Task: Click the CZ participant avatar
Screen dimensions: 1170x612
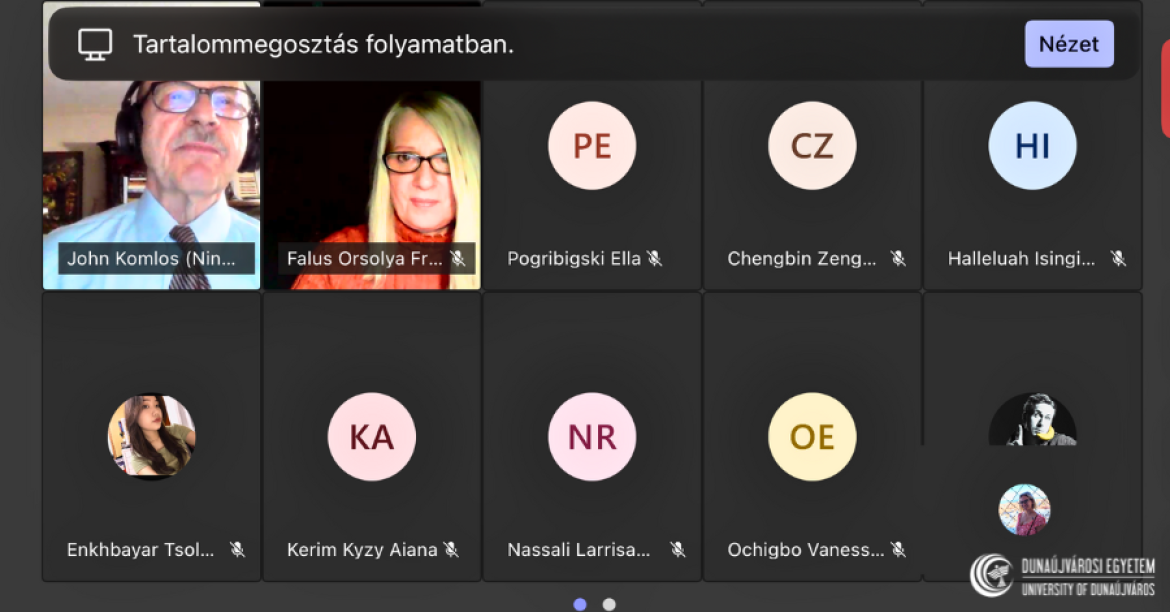Action: pos(812,146)
